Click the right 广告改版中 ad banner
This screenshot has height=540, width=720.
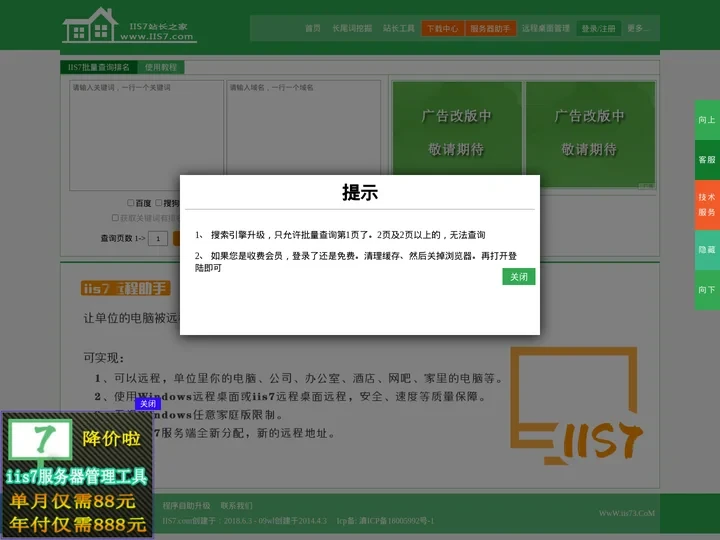coord(590,134)
